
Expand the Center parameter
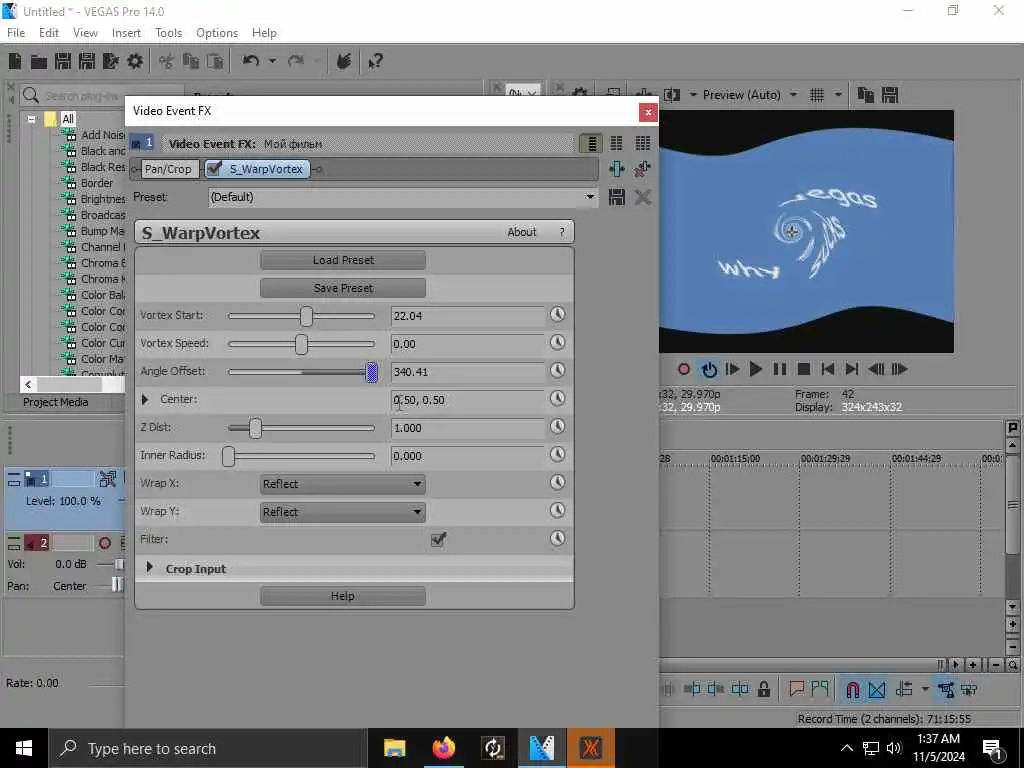pos(145,399)
